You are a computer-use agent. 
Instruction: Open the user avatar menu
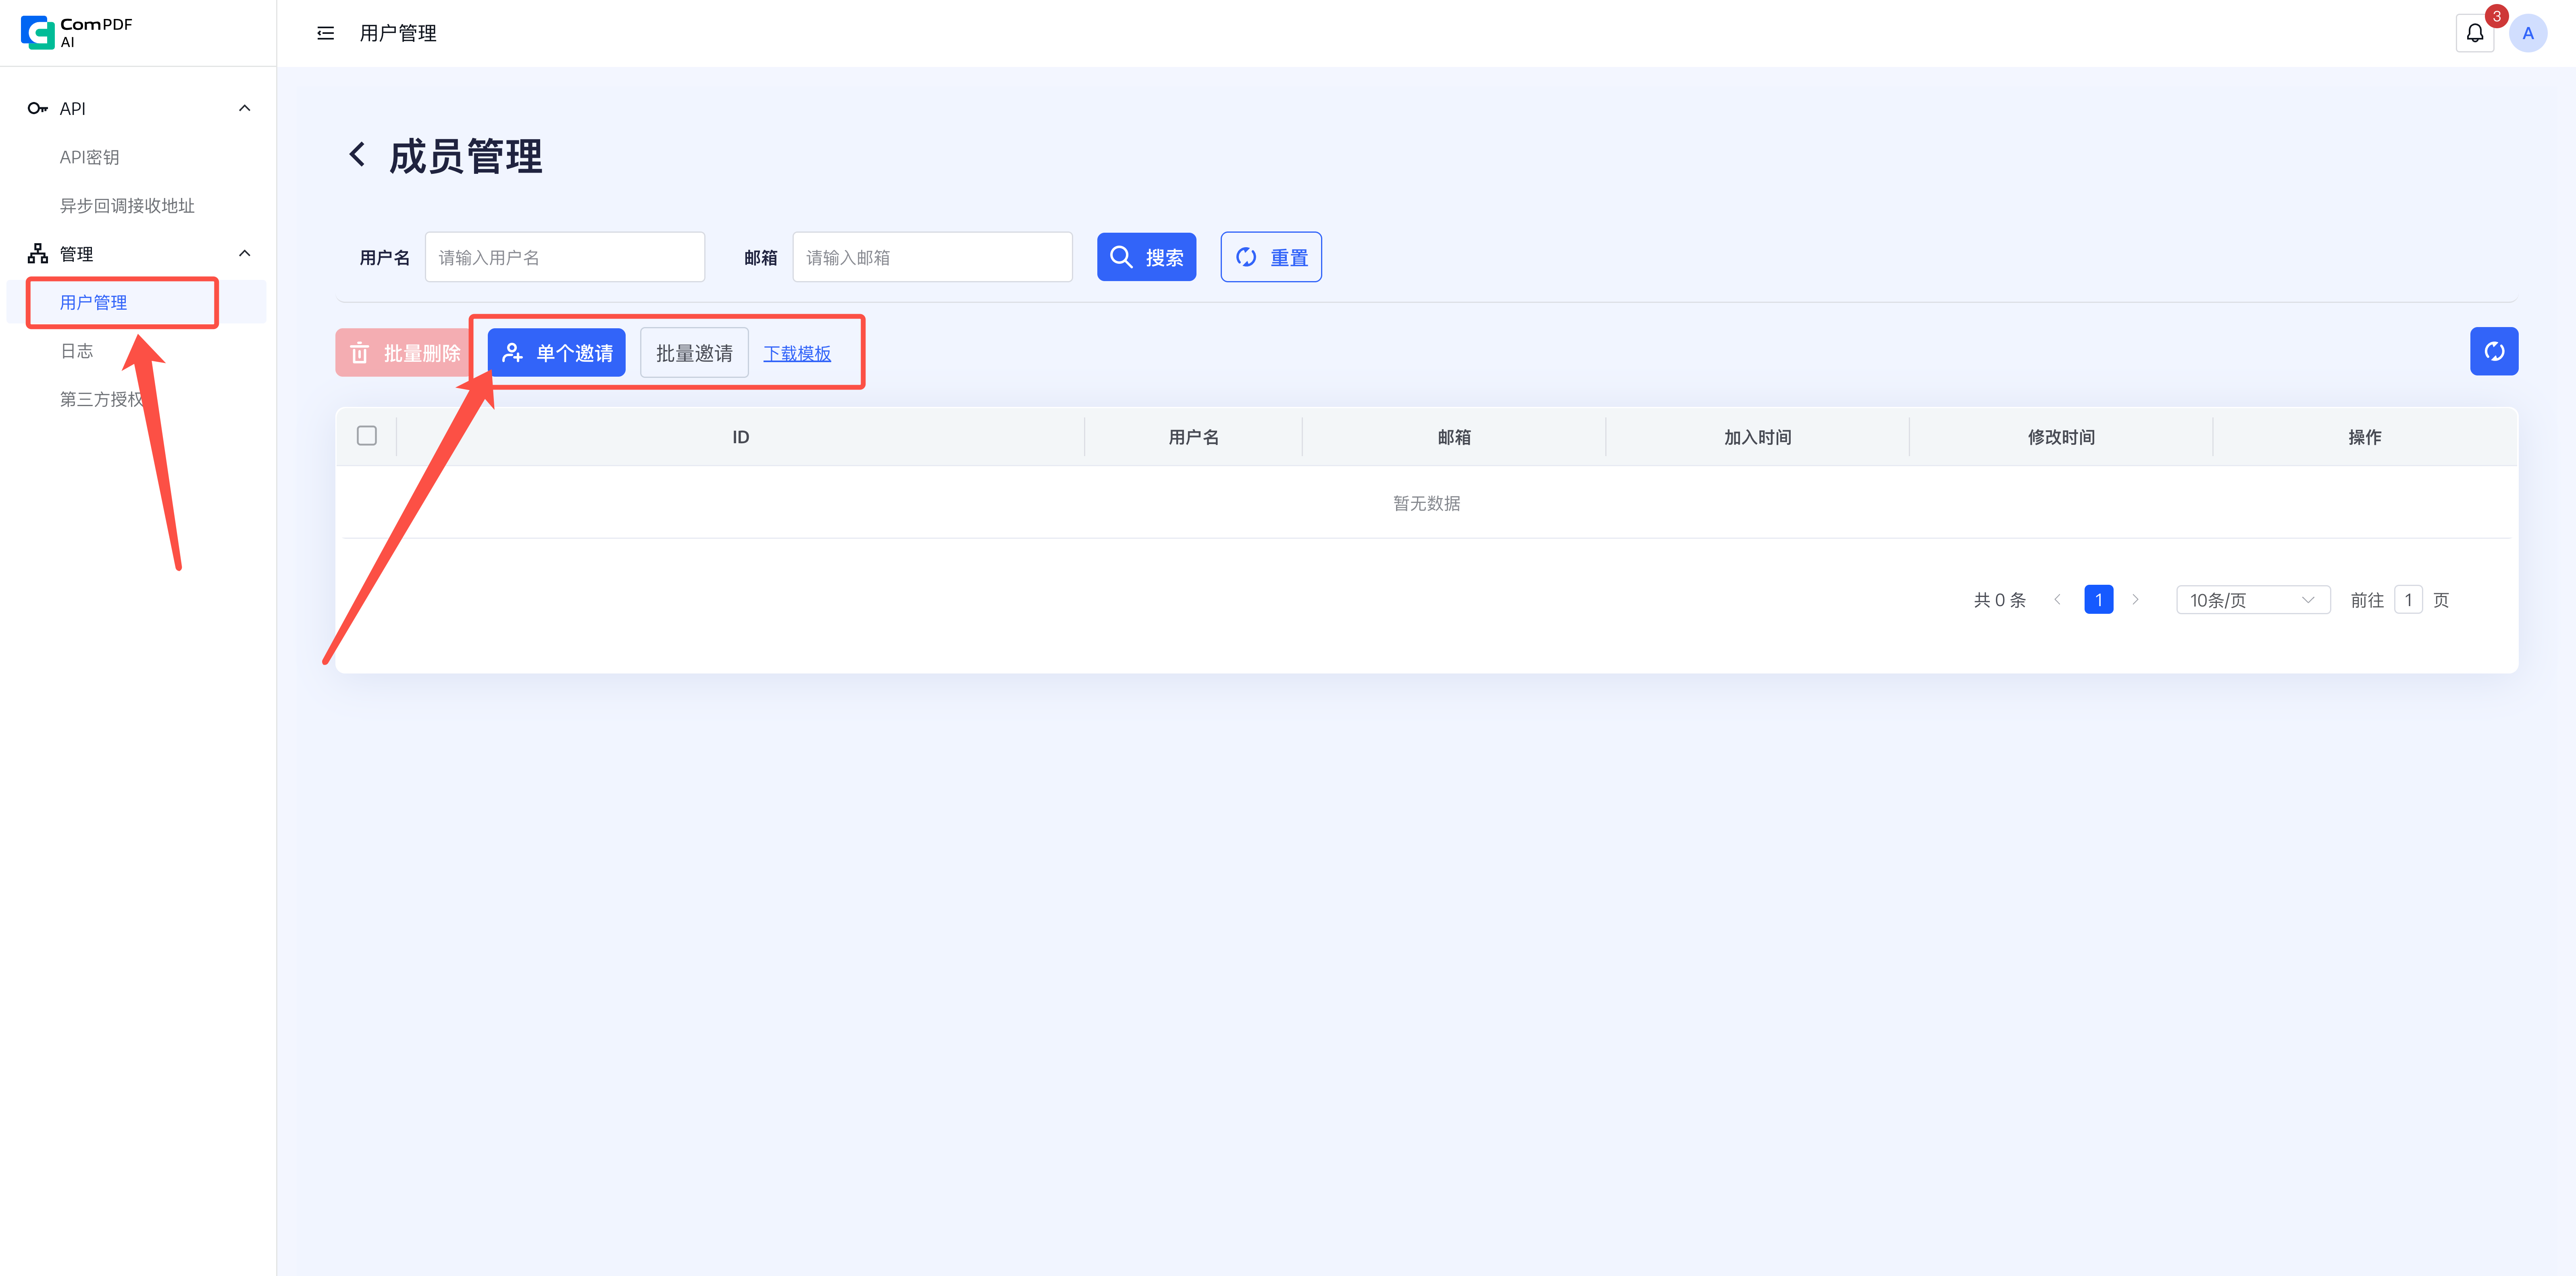click(x=2528, y=33)
